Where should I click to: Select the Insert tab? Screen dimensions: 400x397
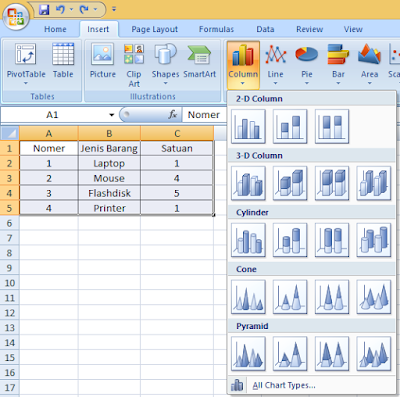(98, 29)
